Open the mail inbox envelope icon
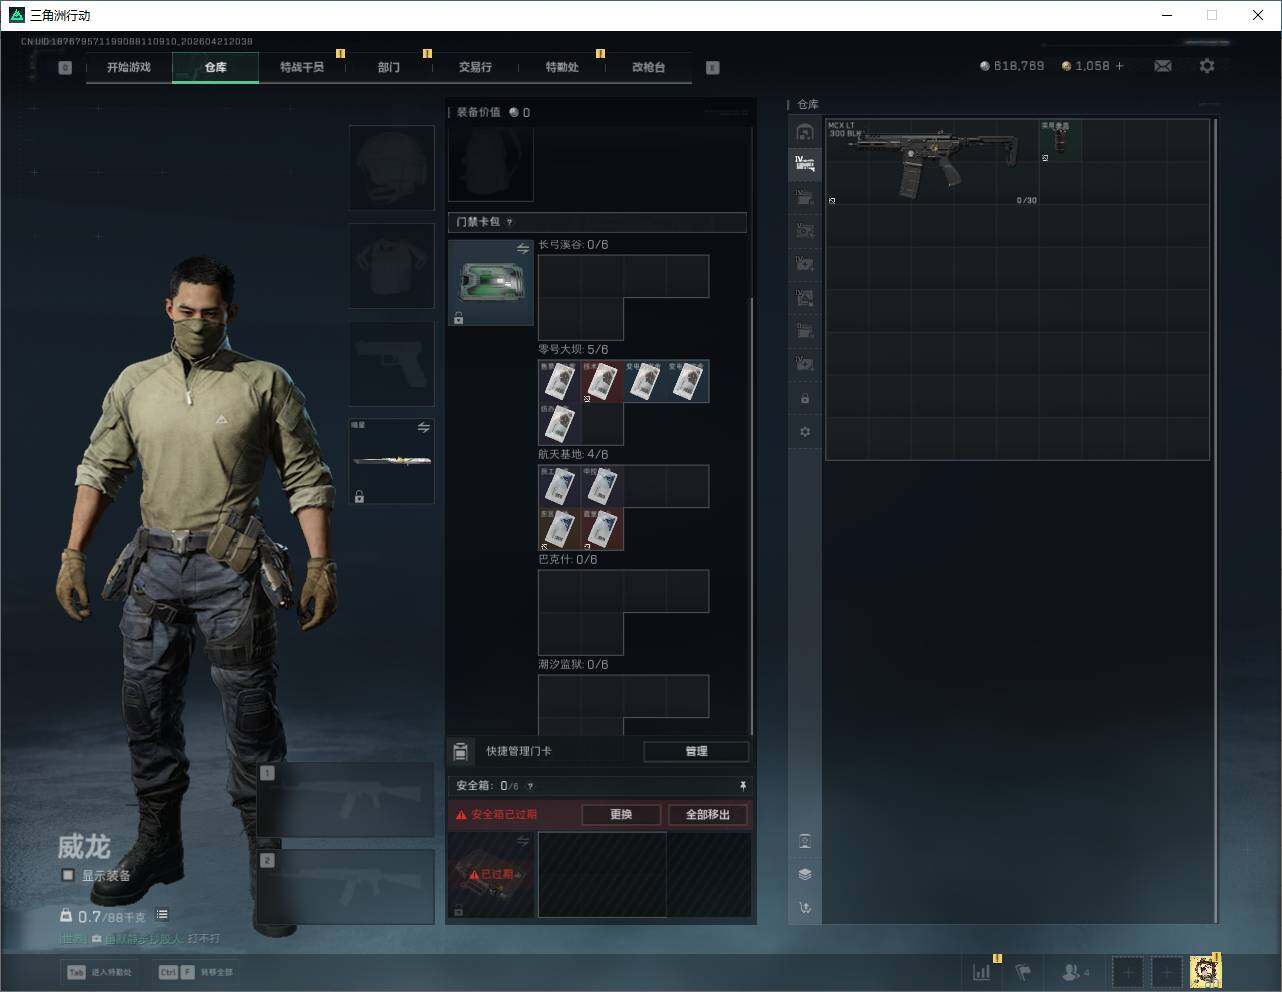 [1163, 66]
